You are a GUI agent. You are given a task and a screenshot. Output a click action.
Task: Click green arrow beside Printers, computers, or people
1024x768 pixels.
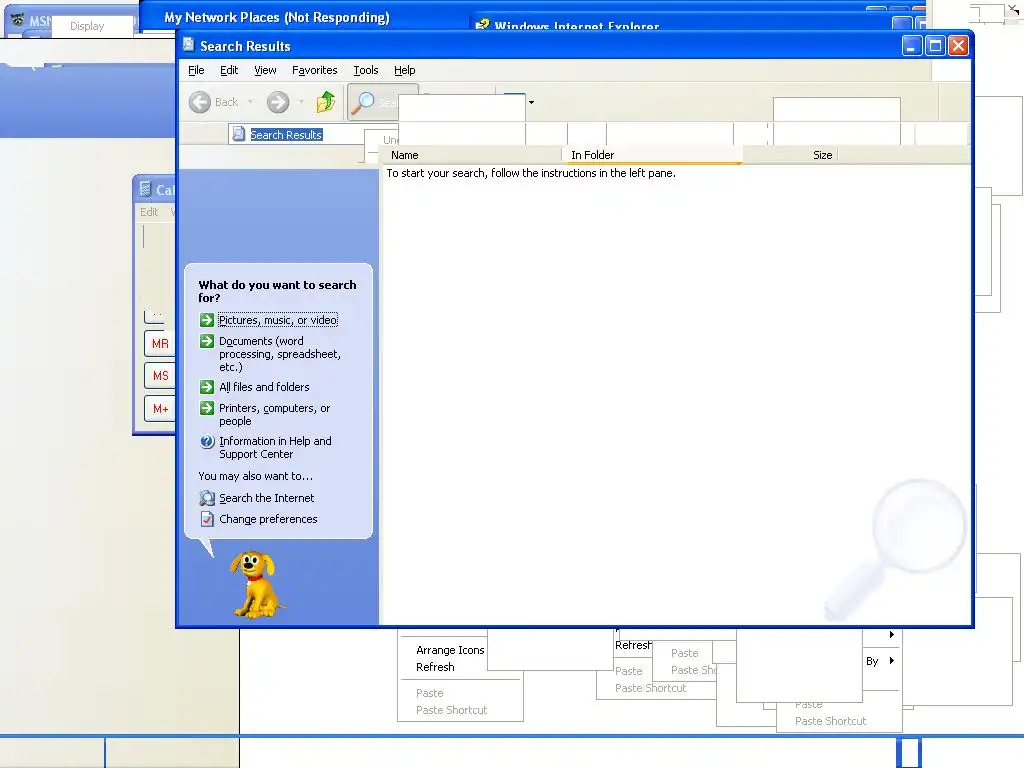[207, 408]
